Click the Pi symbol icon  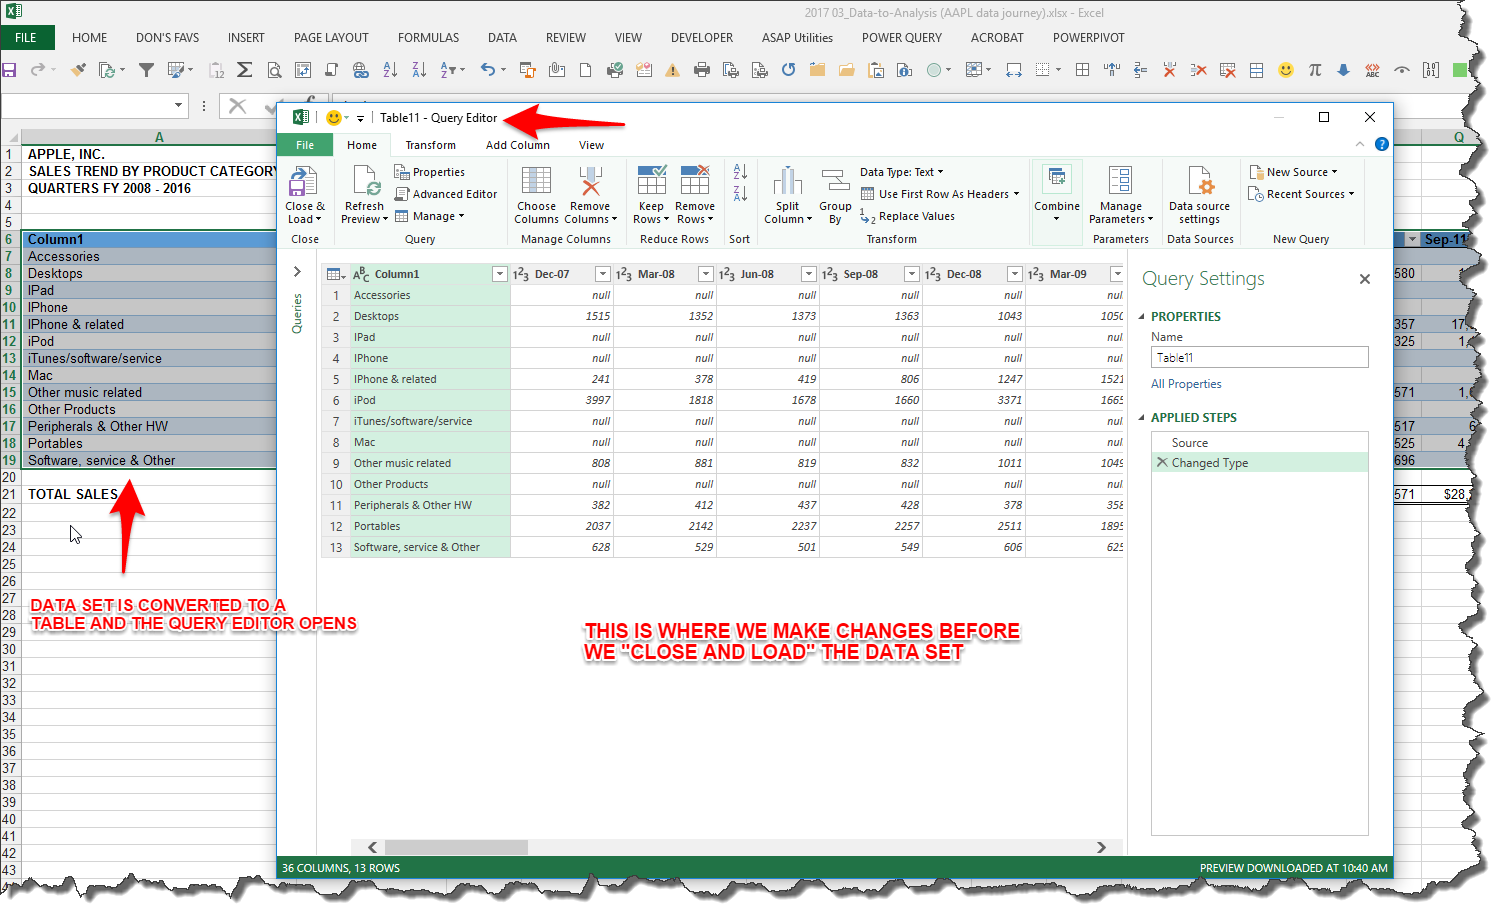pyautogui.click(x=1315, y=70)
